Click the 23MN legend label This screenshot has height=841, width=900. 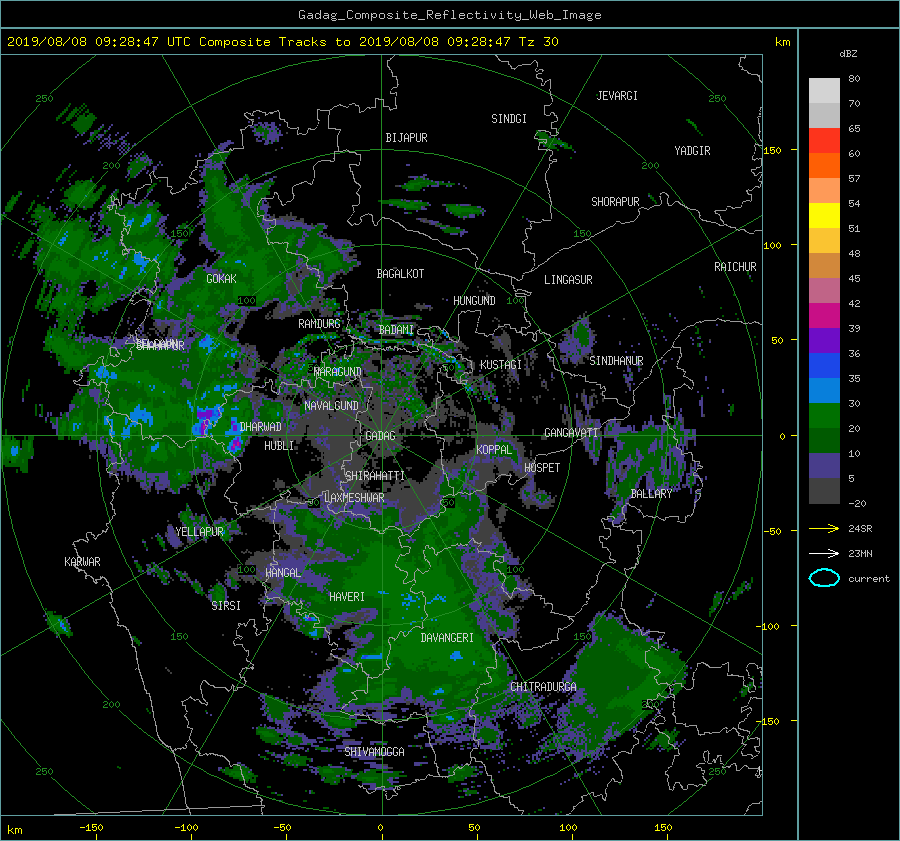860,554
